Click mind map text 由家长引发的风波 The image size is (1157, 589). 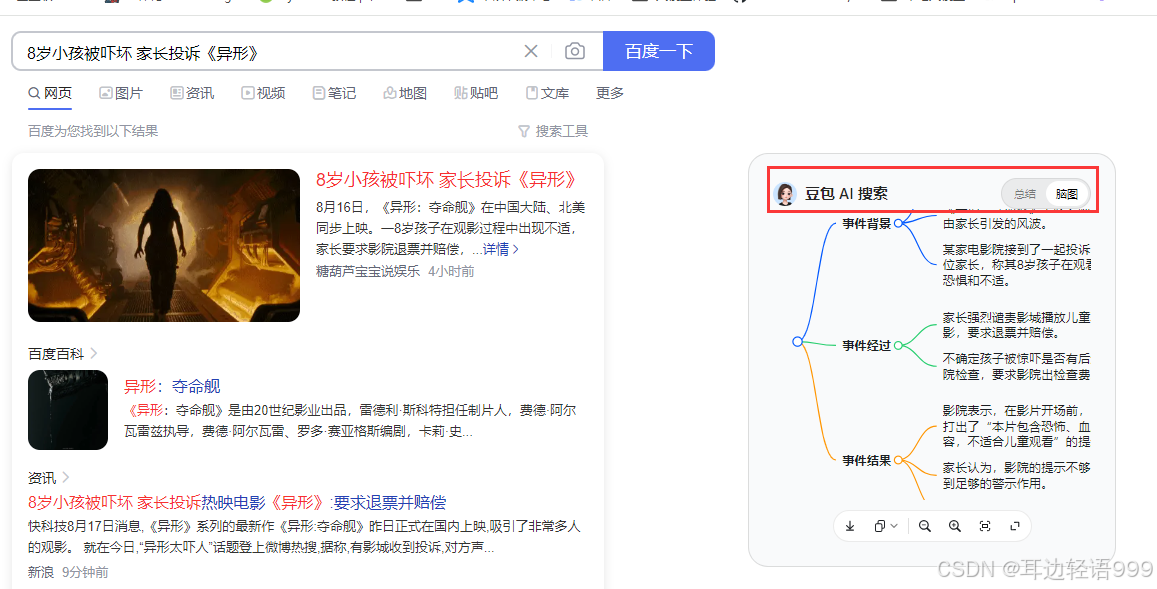coord(994,223)
